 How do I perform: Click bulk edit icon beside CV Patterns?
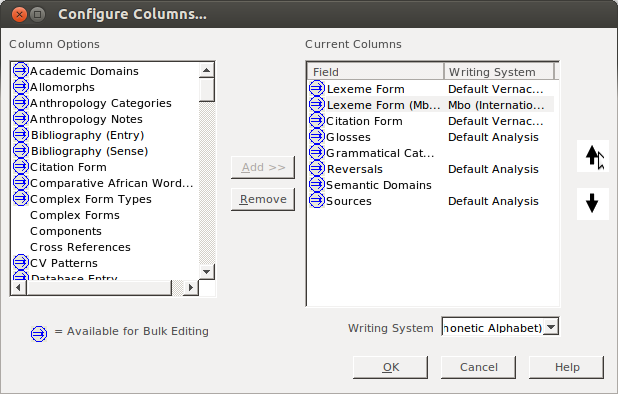pyautogui.click(x=20, y=262)
